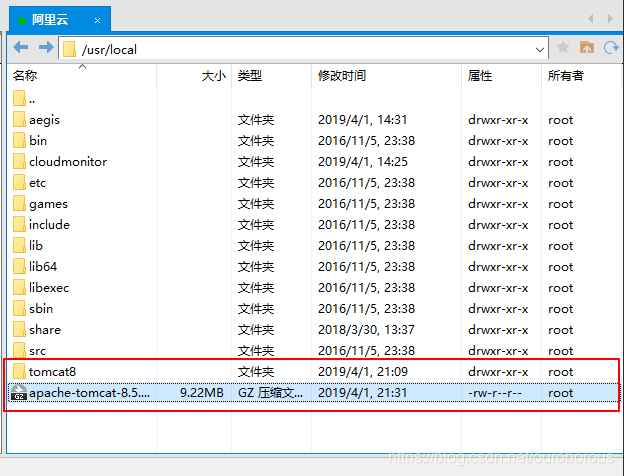Close the 阿里云 tab
The width and height of the screenshot is (624, 476).
point(98,20)
